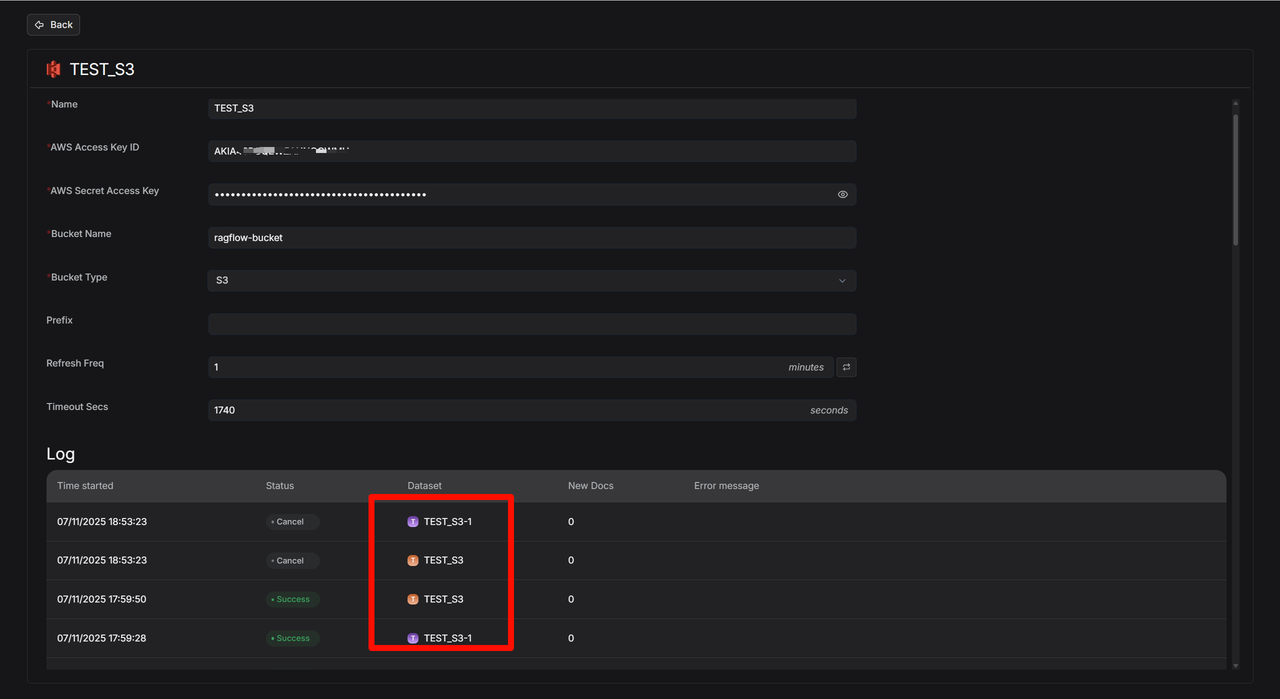Open TEST_S3-1 dataset in the first log row
This screenshot has width=1280, height=699.
pos(447,522)
